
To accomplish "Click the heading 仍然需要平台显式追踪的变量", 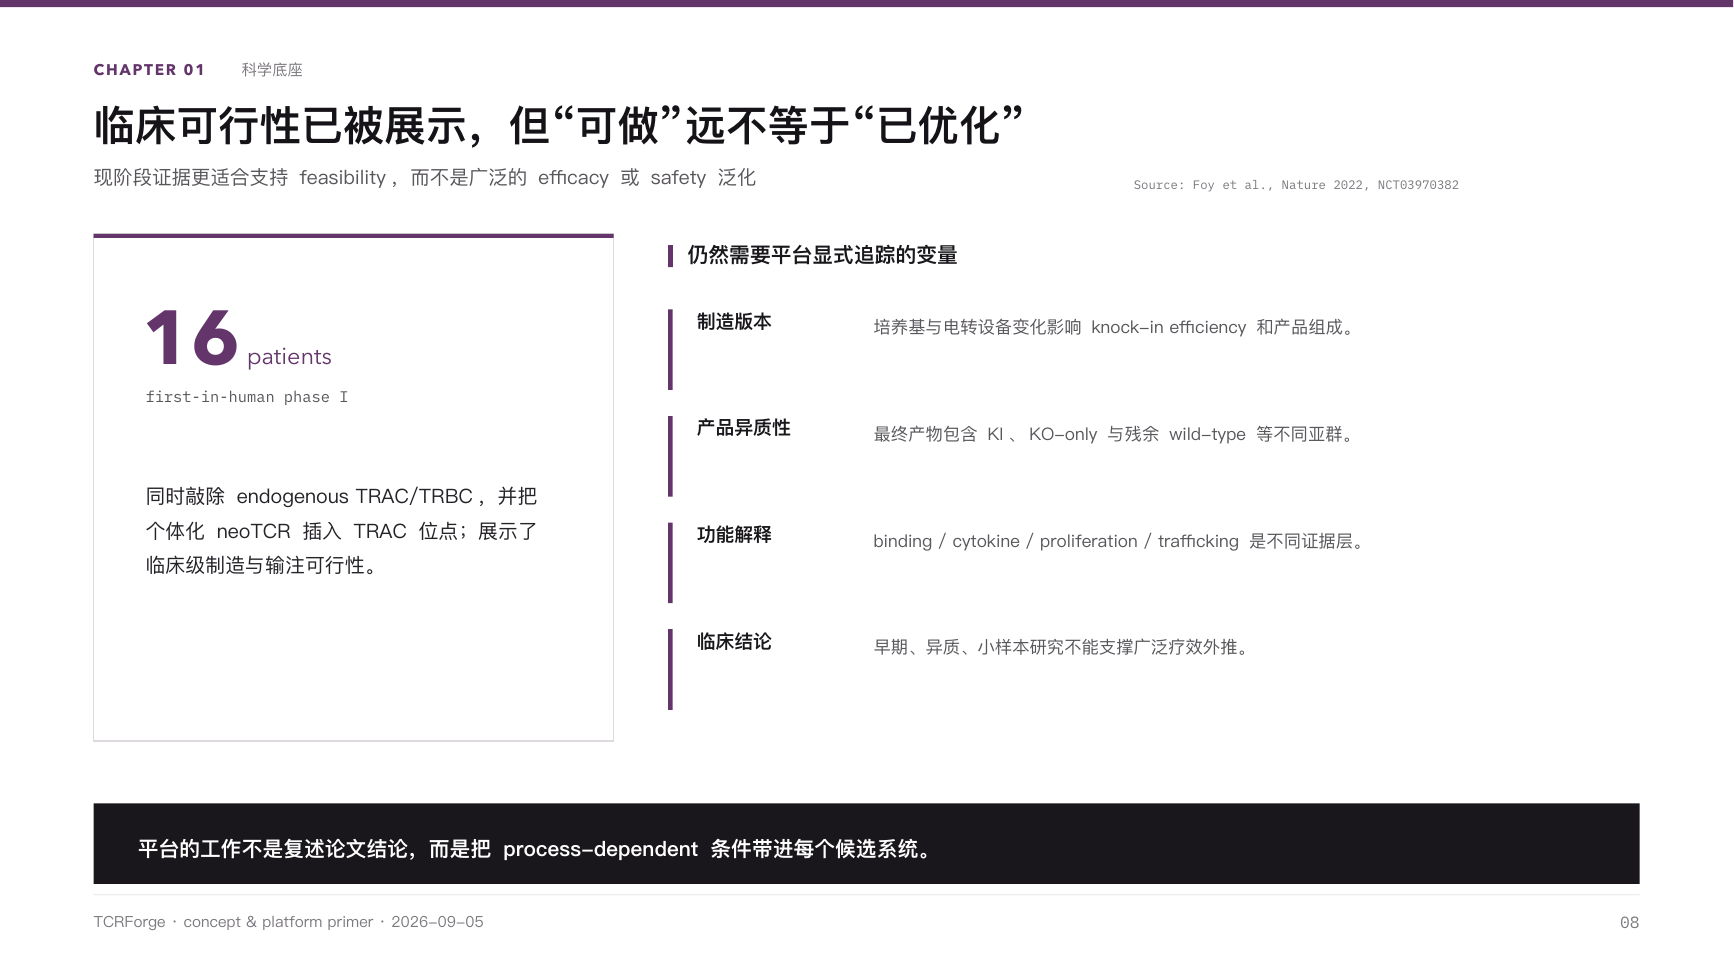I will coord(822,255).
